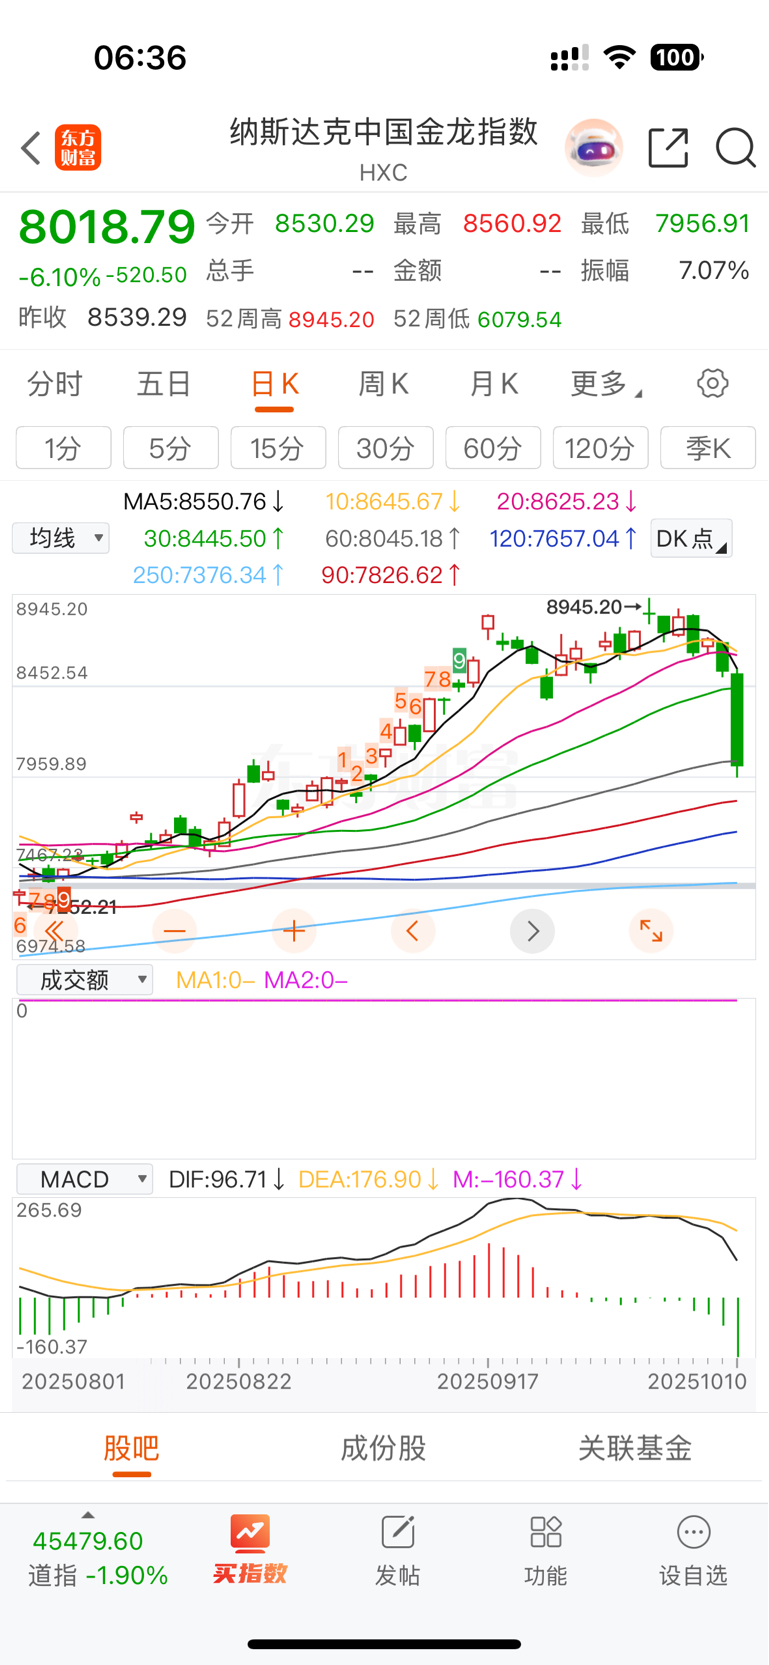
Task: Select the 月K tab
Action: point(494,384)
